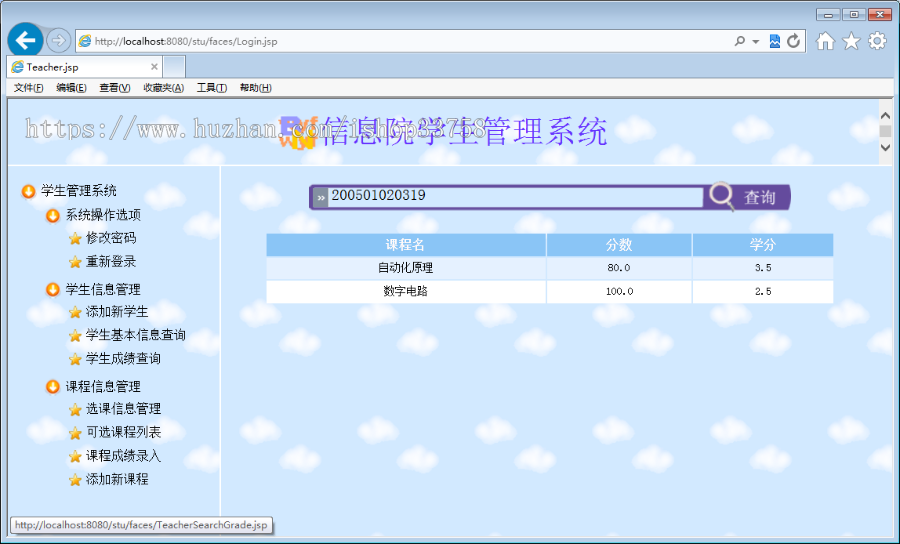The height and width of the screenshot is (544, 900).
Task: Click the 学分 column header
Action: click(763, 245)
